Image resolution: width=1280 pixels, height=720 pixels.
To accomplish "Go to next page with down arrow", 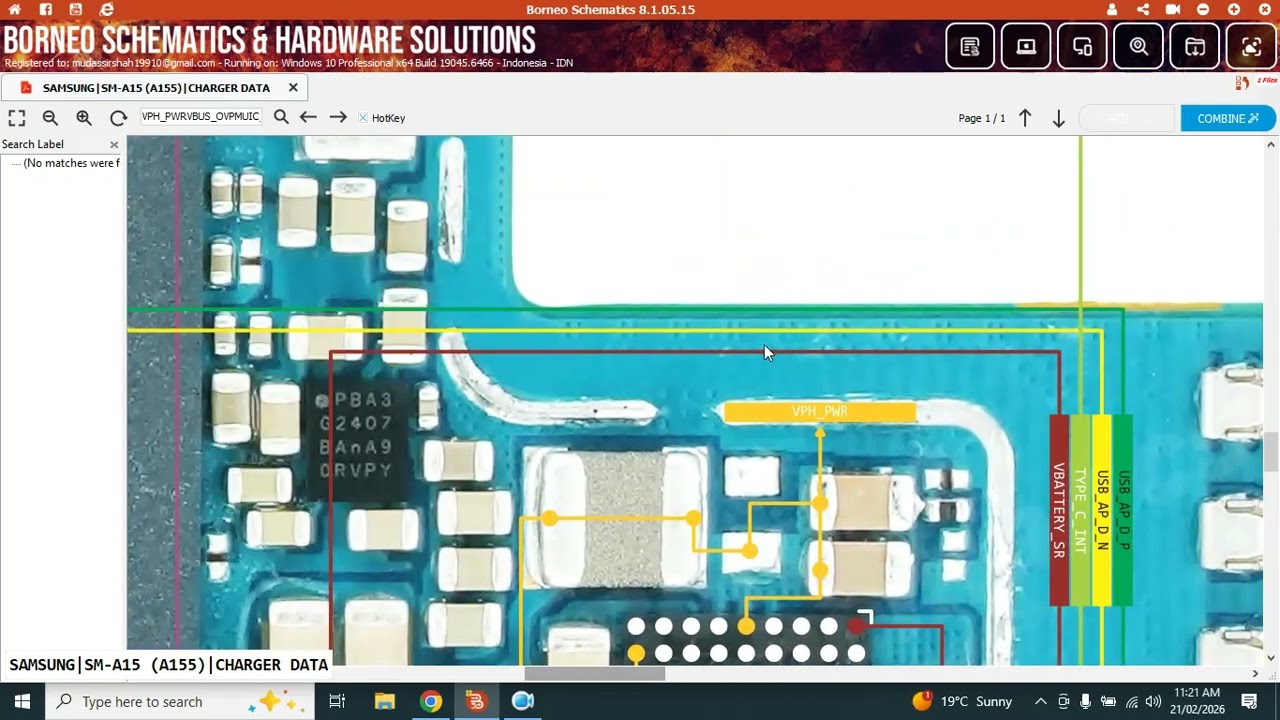I will tap(1058, 118).
